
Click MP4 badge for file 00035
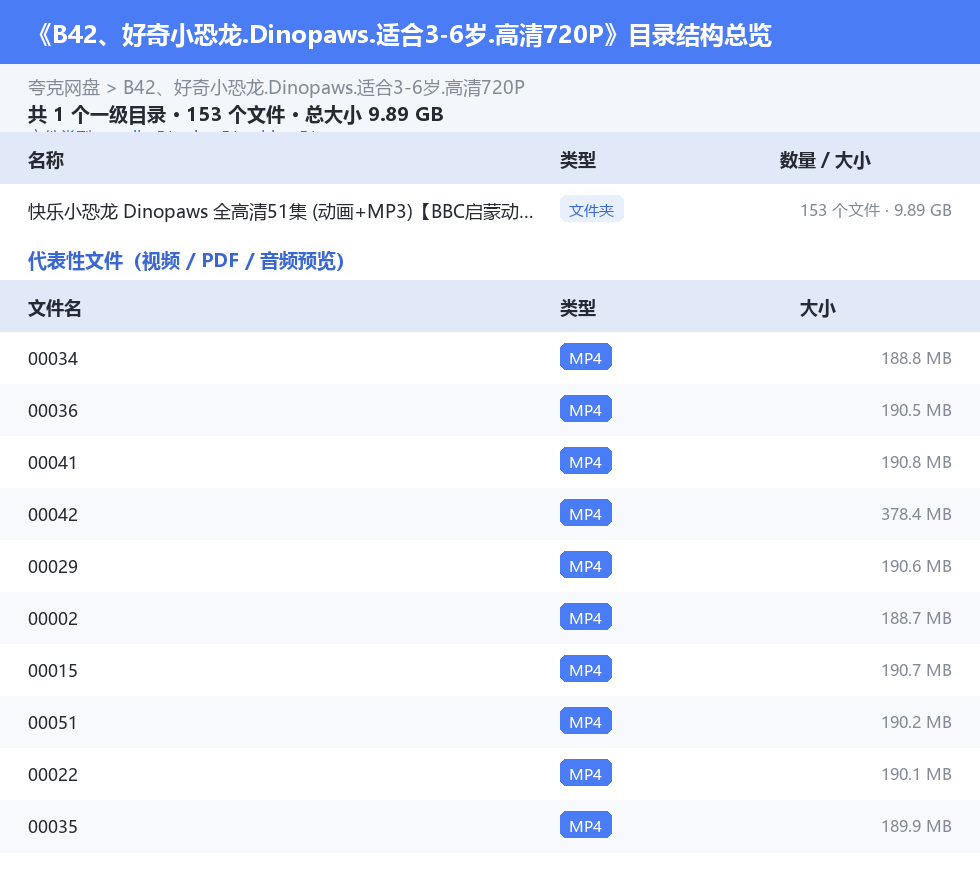(x=586, y=825)
